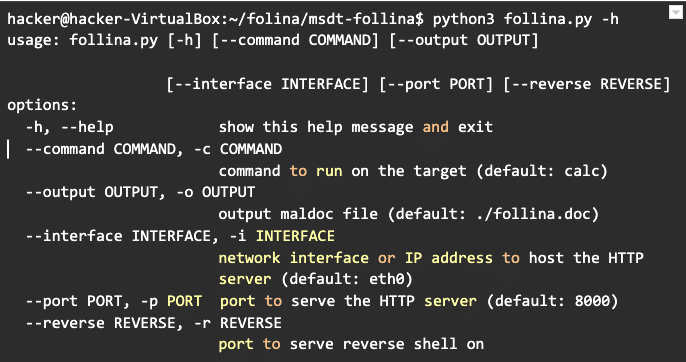Click the 'options:' heading
The image size is (686, 362).
point(42,106)
